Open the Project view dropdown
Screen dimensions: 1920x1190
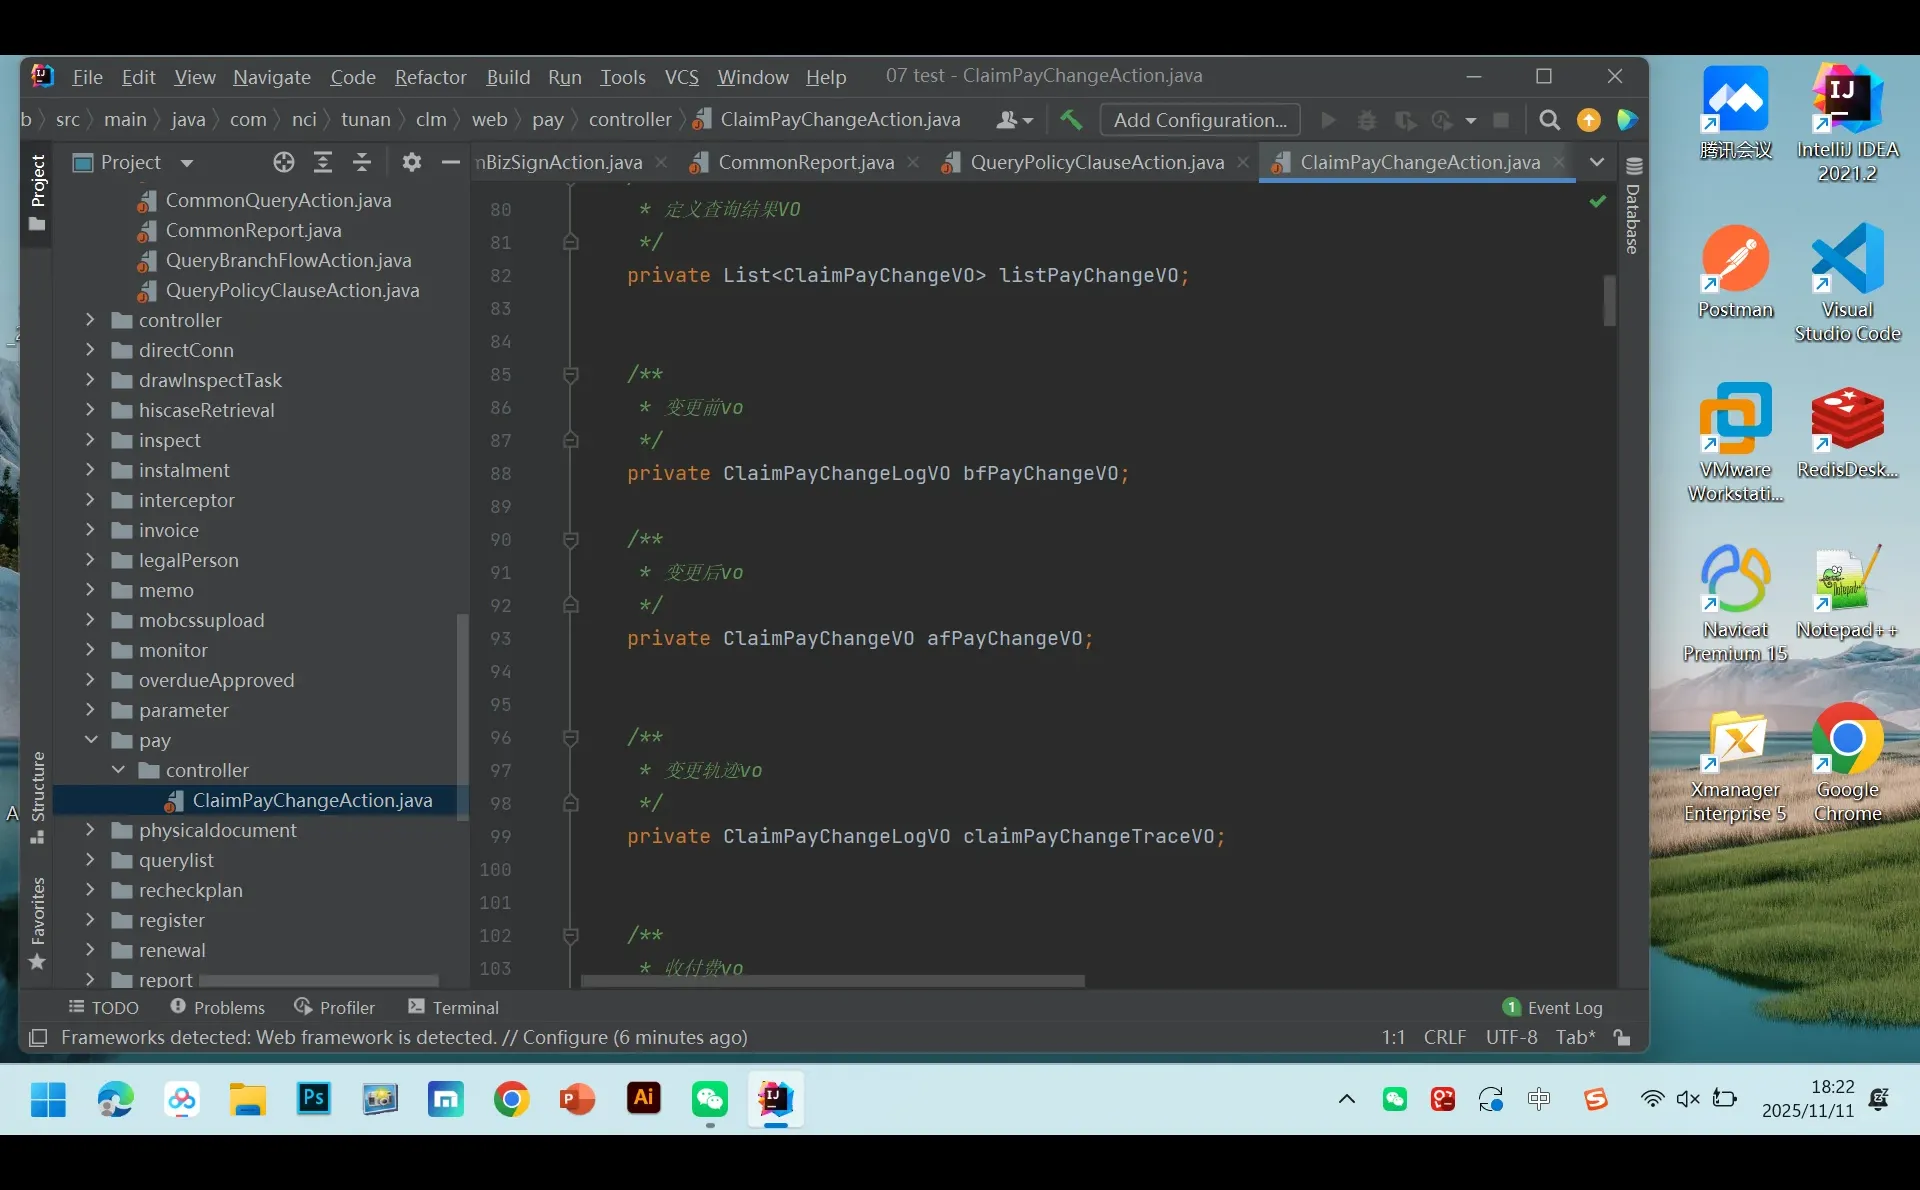[x=187, y=163]
